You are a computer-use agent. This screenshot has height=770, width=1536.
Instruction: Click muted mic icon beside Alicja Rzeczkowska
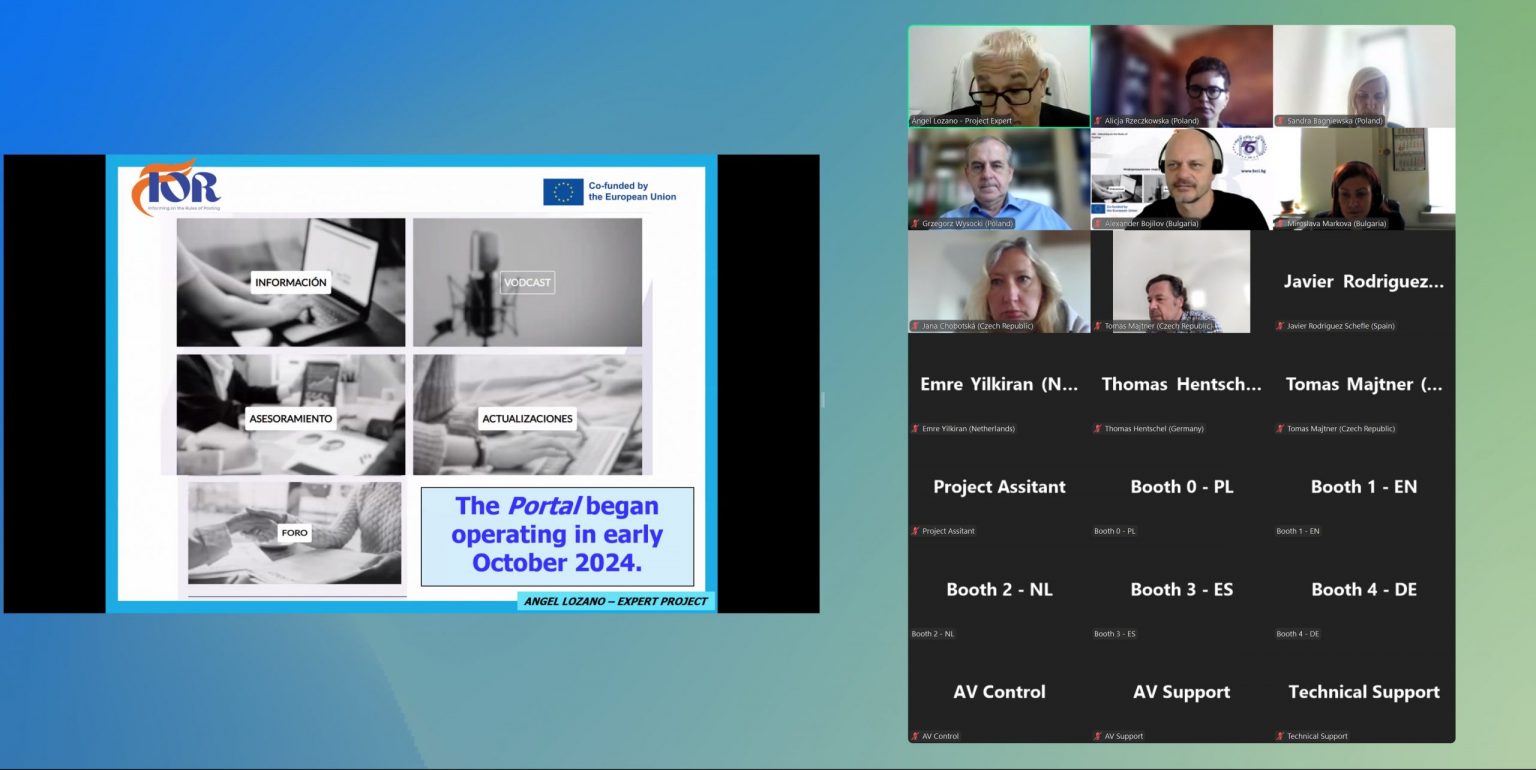[x=1098, y=121]
